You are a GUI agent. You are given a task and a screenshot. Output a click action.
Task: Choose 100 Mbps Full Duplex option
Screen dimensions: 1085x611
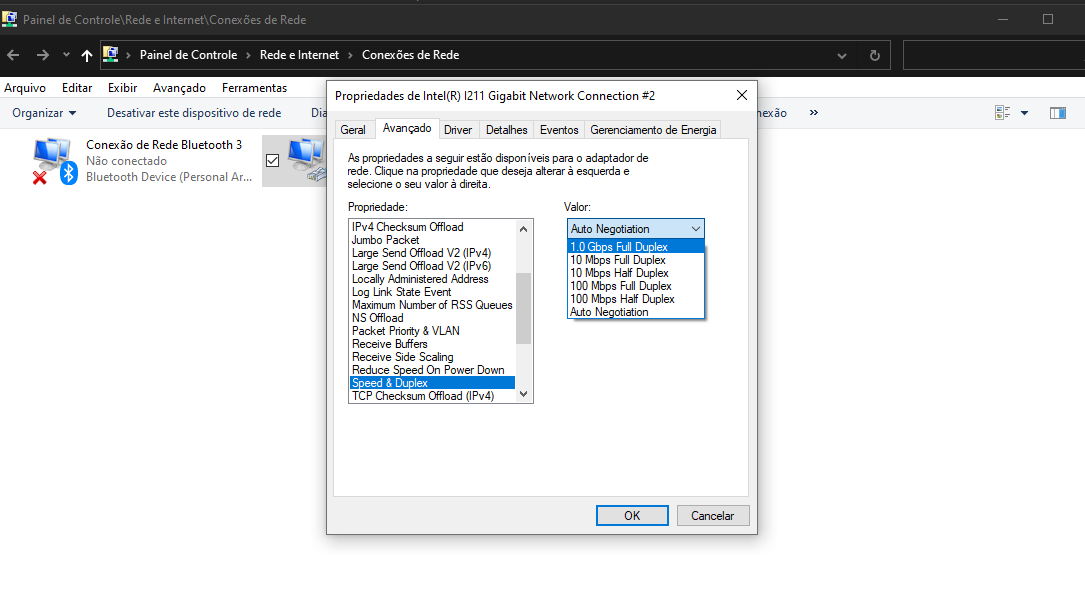(635, 286)
